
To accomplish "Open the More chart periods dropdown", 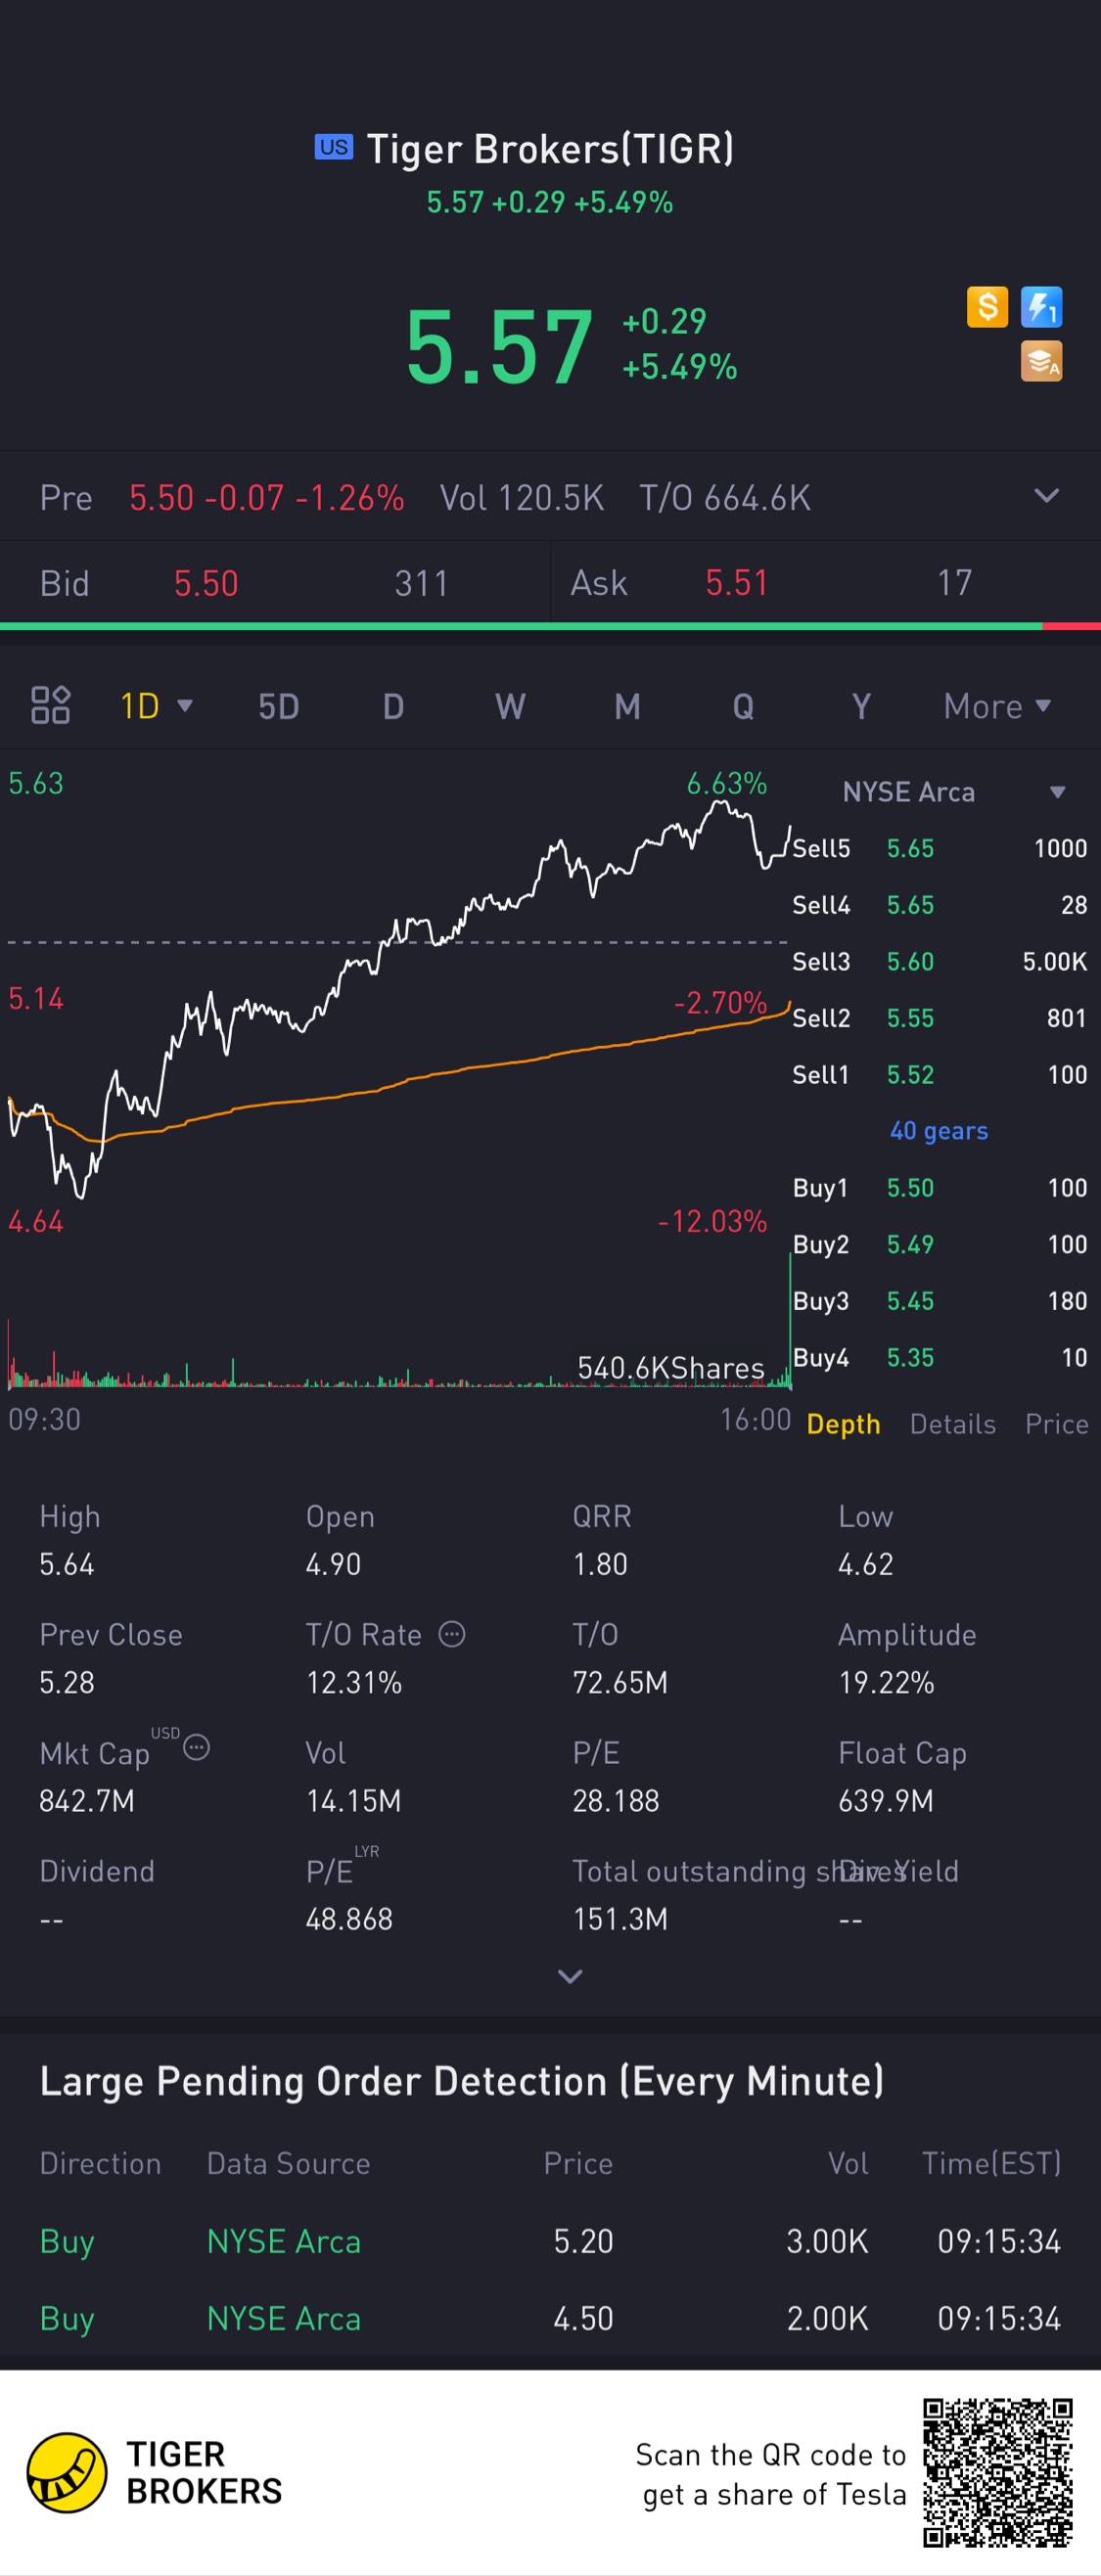I will [x=997, y=706].
